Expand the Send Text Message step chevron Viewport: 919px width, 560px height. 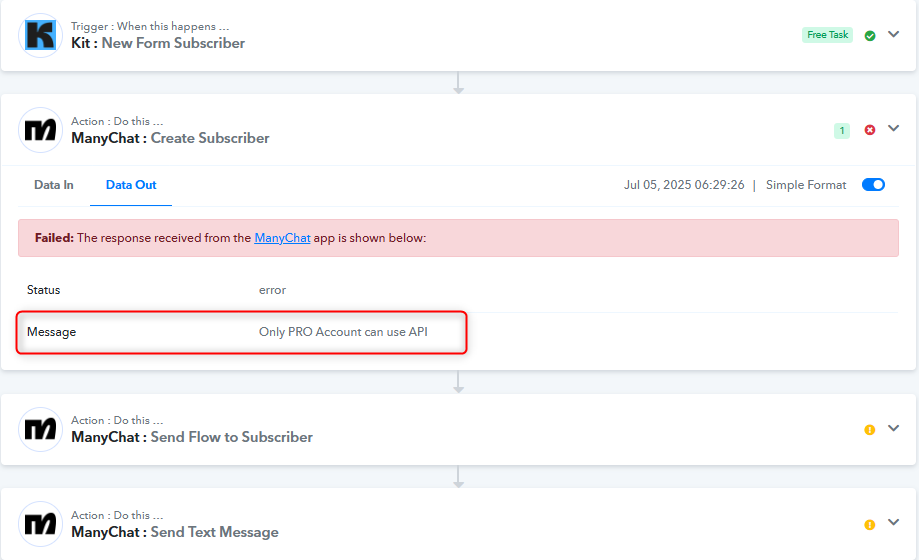[893, 522]
